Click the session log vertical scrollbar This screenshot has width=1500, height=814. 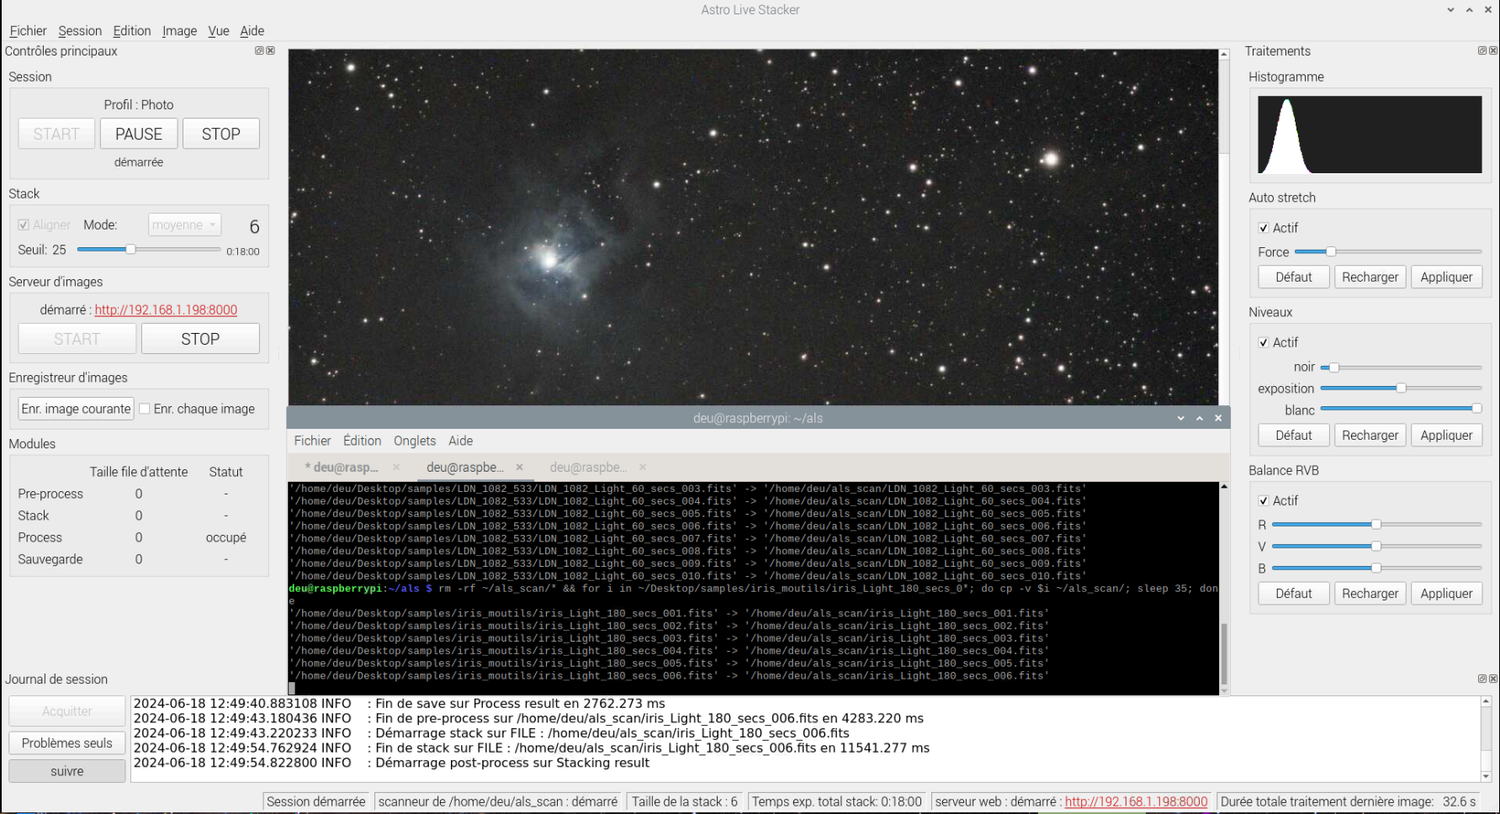point(1486,739)
